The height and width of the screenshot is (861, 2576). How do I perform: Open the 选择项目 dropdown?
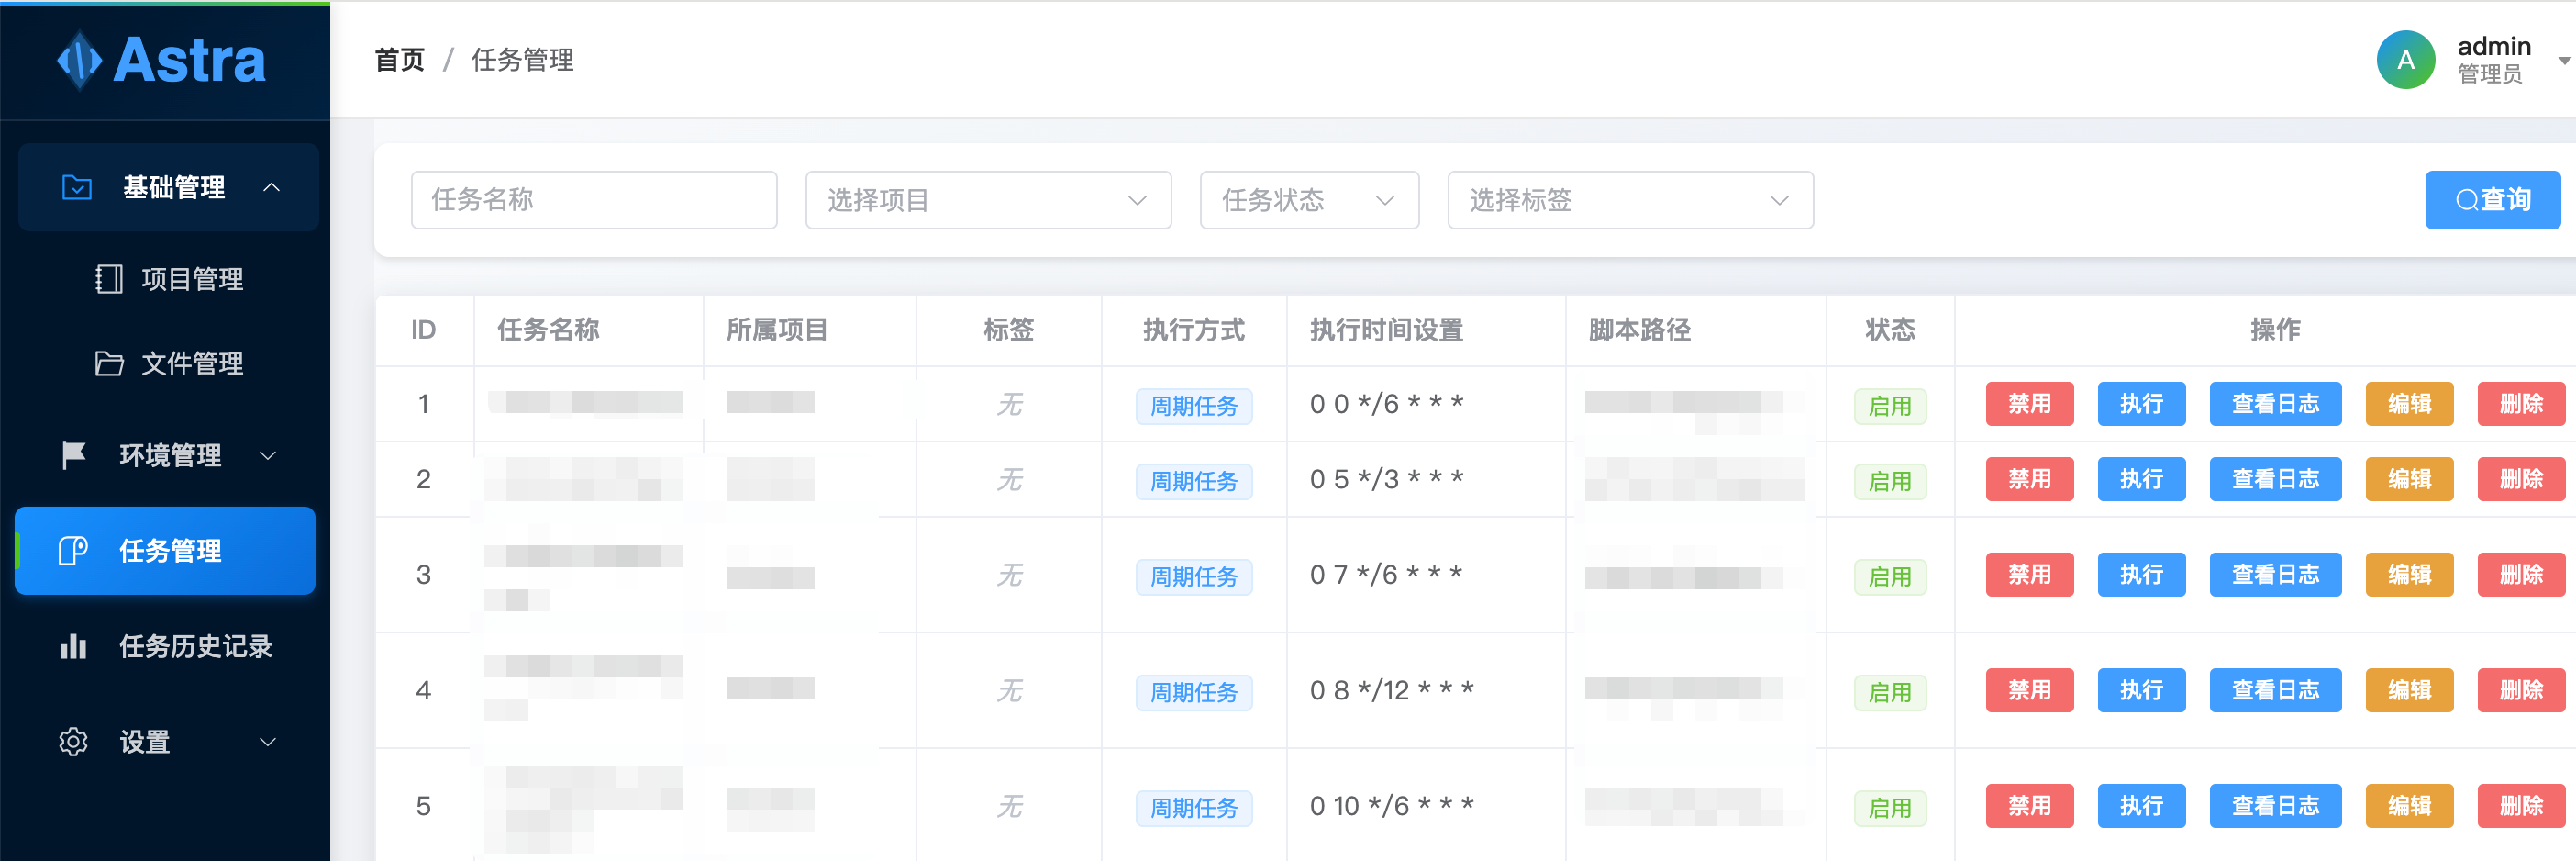point(988,200)
